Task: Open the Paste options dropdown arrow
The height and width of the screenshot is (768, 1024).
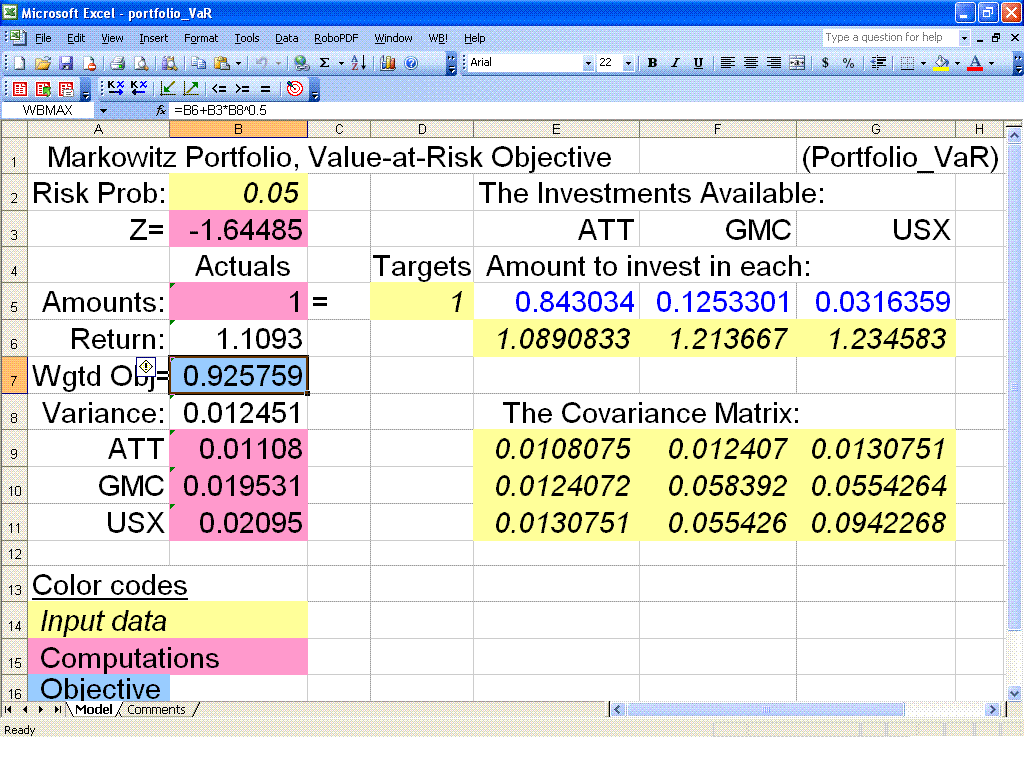Action: tap(238, 63)
